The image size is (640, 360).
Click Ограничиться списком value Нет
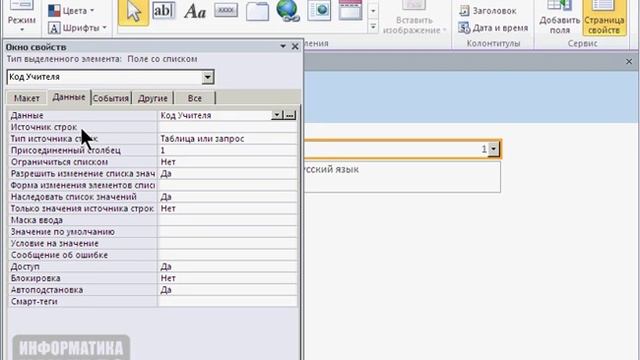(227, 162)
